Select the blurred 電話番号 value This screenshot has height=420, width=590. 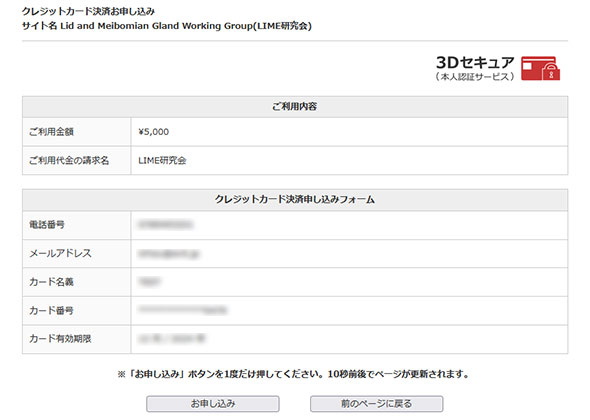pos(166,225)
